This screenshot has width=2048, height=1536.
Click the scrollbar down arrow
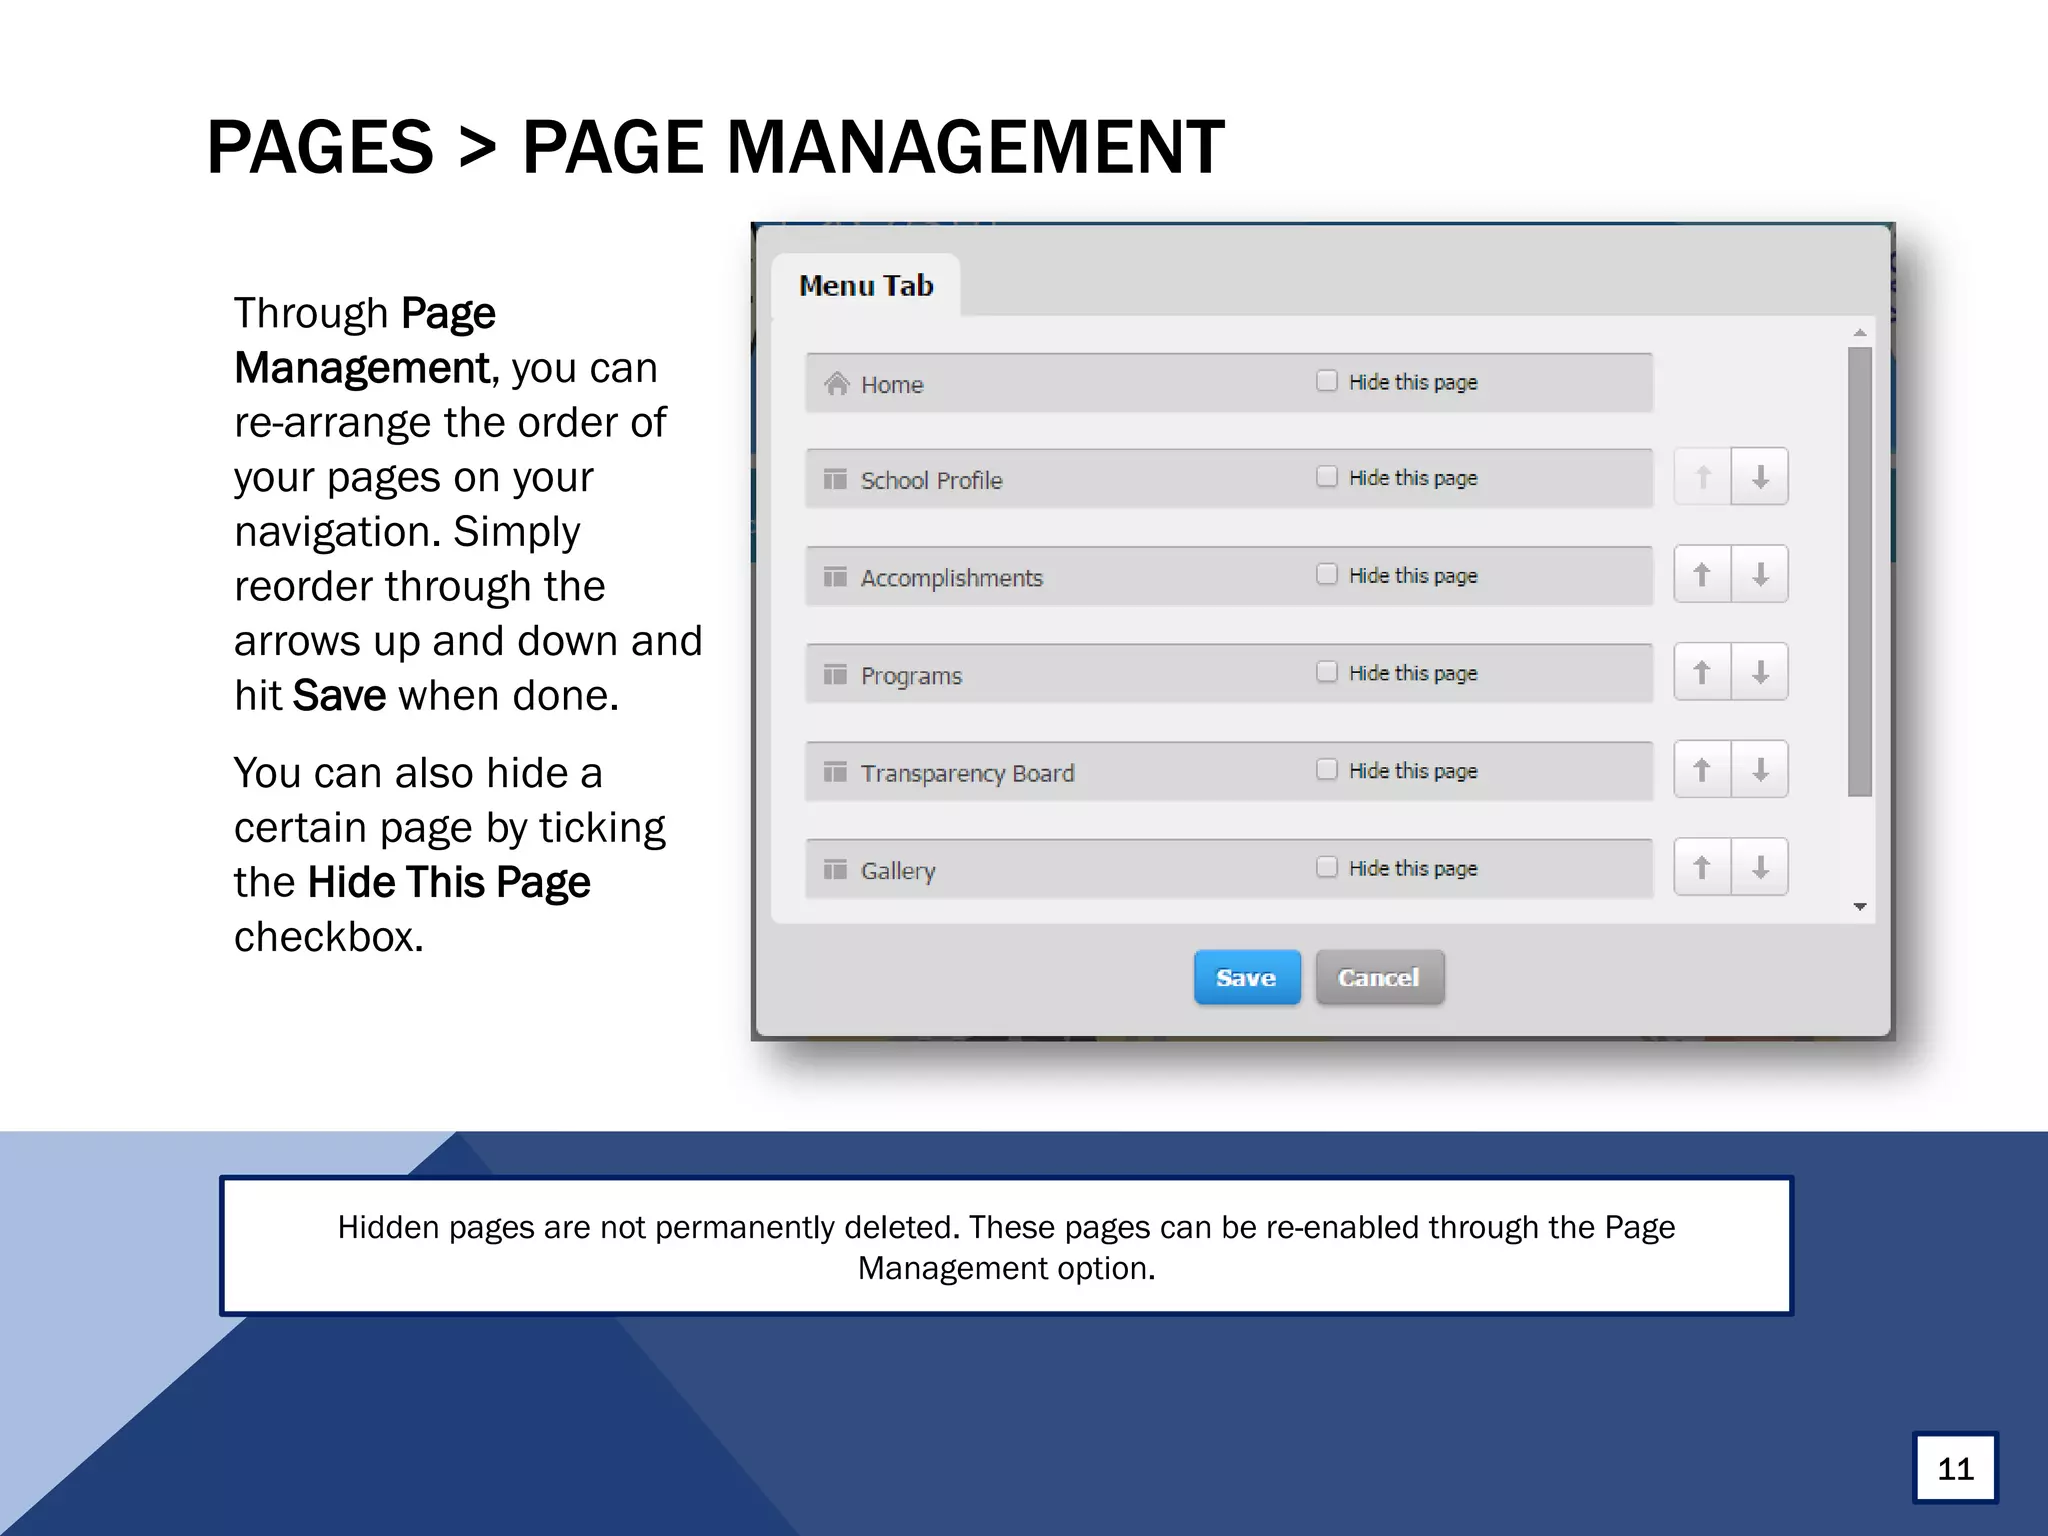point(1860,907)
